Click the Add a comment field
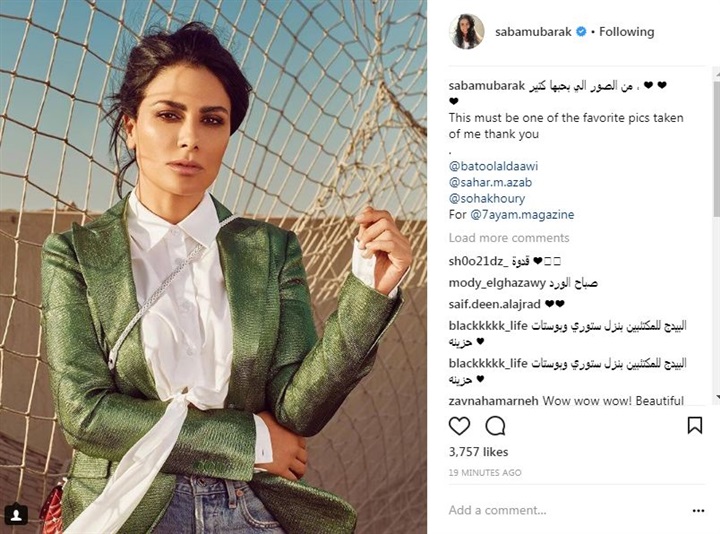 tap(565, 510)
